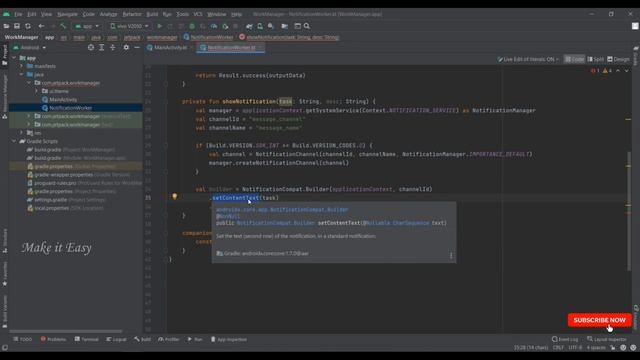Screen dimensions: 640x360
Task: Click the Back navigation arrow
Action: pyautogui.click(x=41, y=26)
